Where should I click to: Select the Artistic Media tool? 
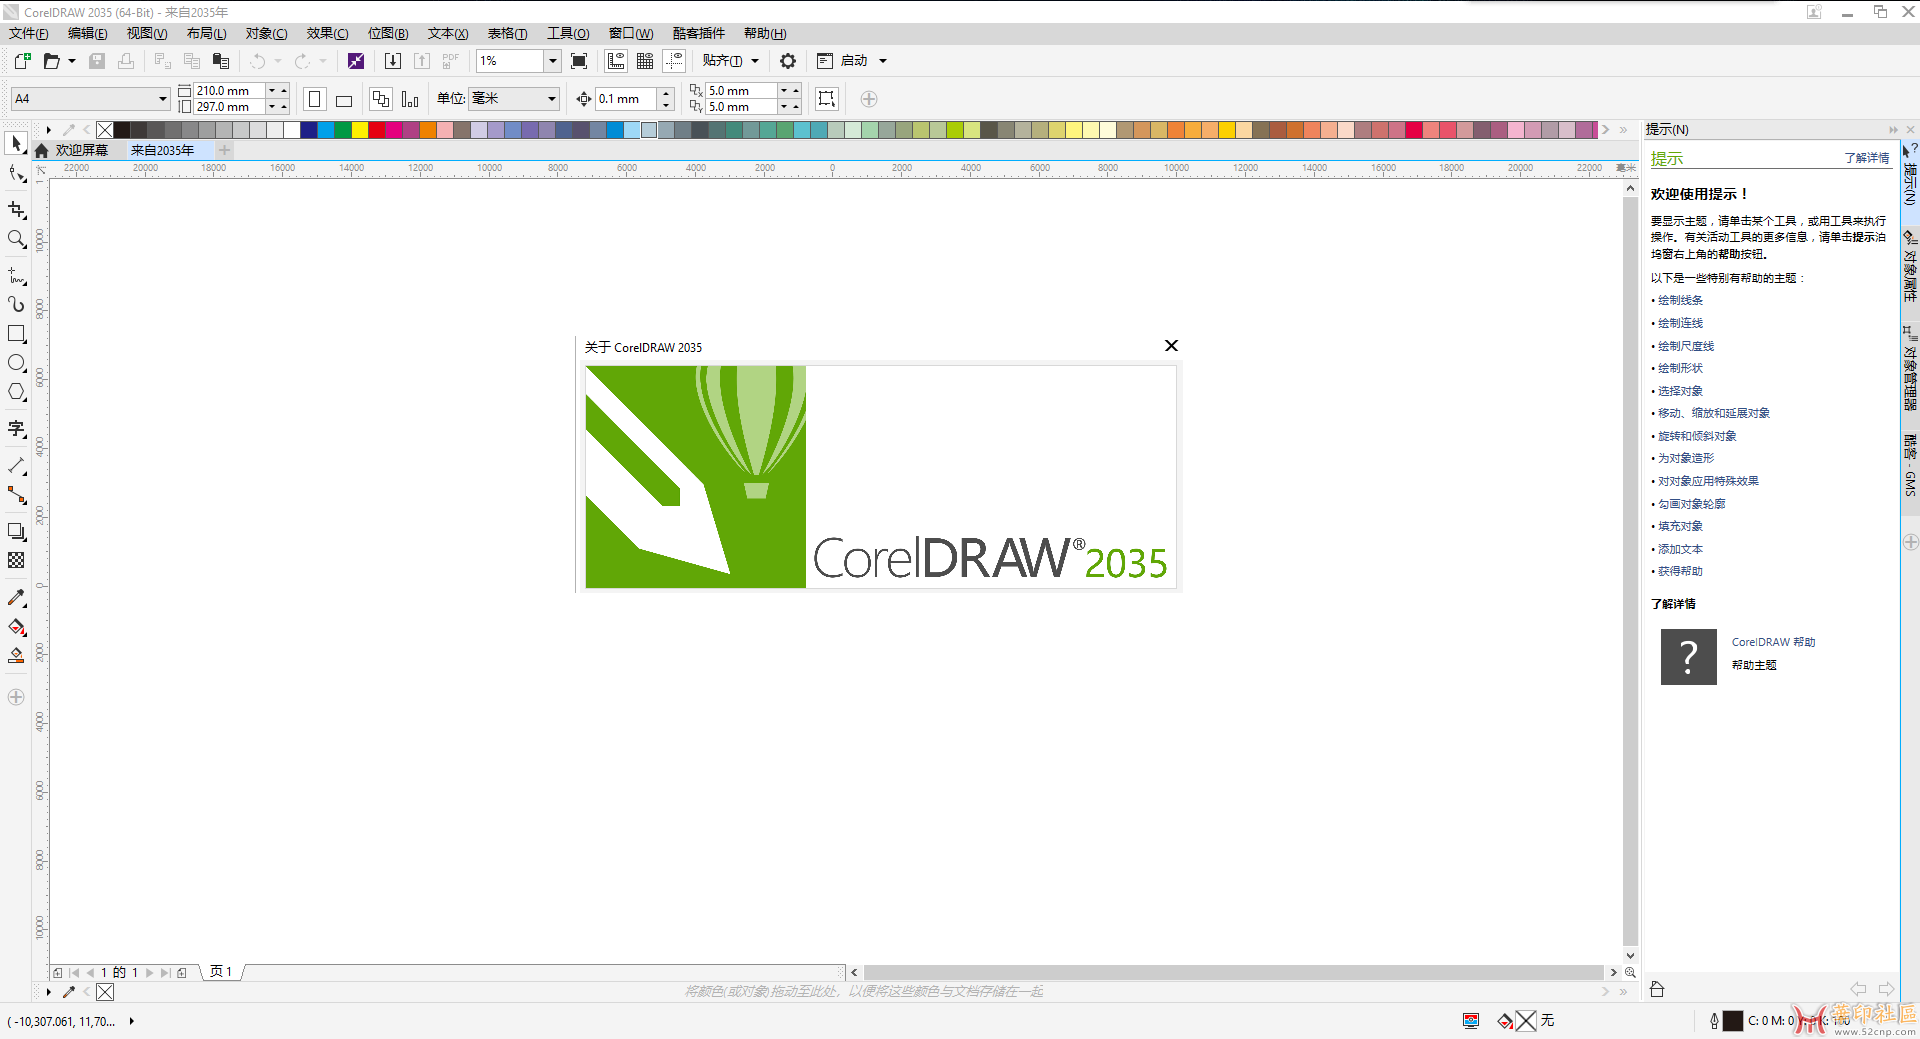point(17,304)
